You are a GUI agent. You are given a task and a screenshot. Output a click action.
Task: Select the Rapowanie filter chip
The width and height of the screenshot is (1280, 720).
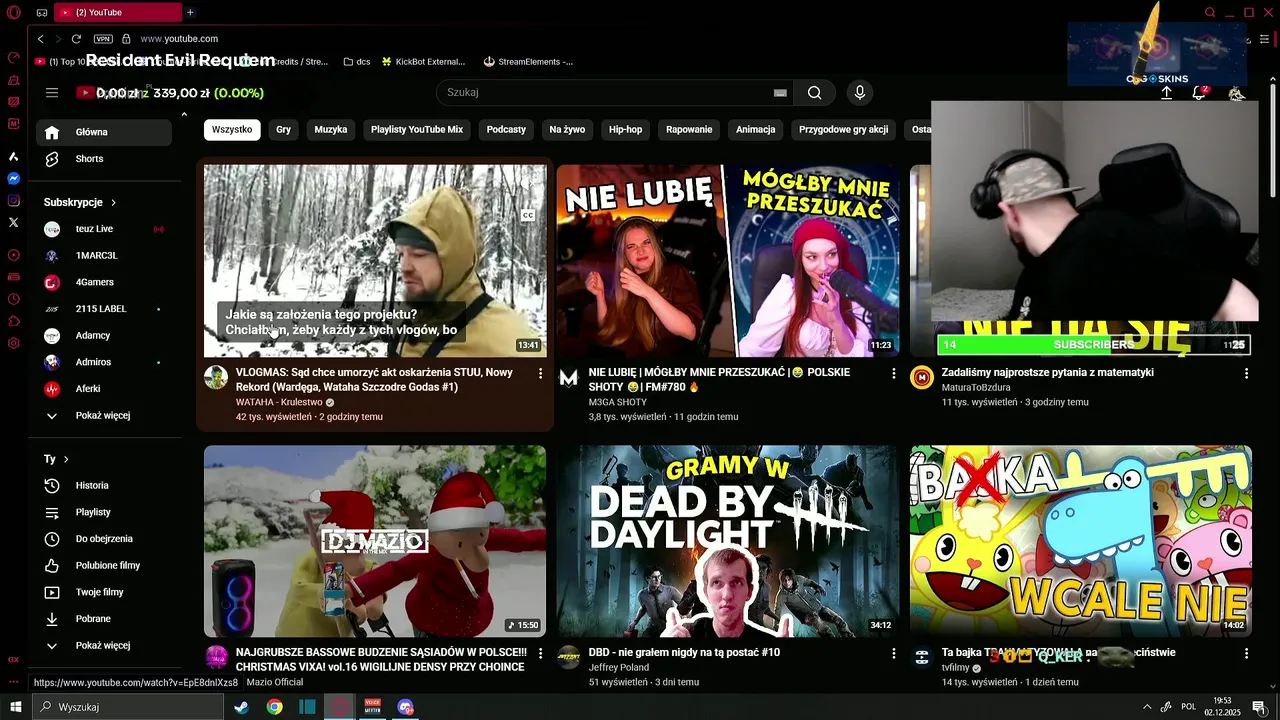[689, 130]
